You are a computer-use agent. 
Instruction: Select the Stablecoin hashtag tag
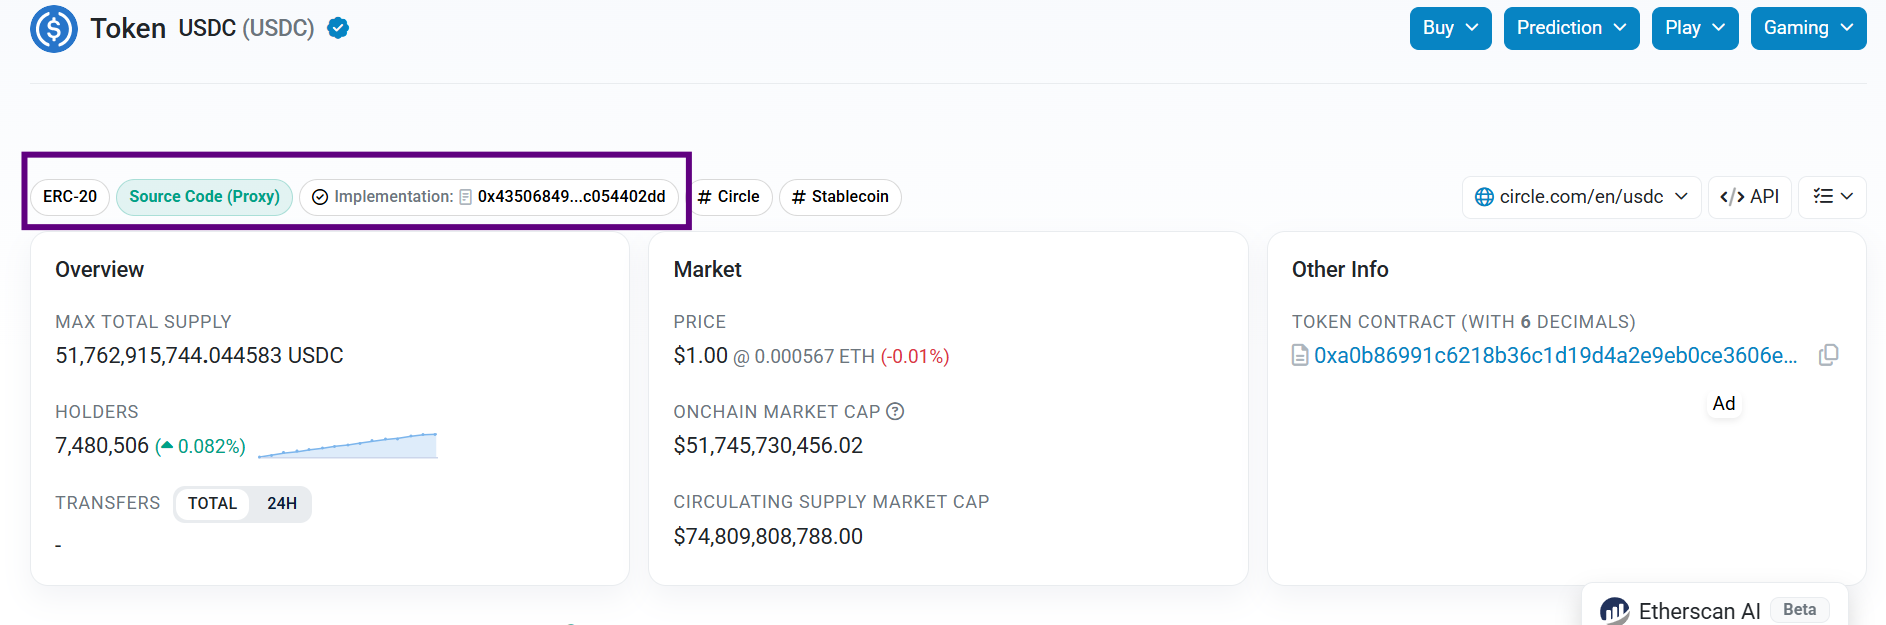[840, 197]
